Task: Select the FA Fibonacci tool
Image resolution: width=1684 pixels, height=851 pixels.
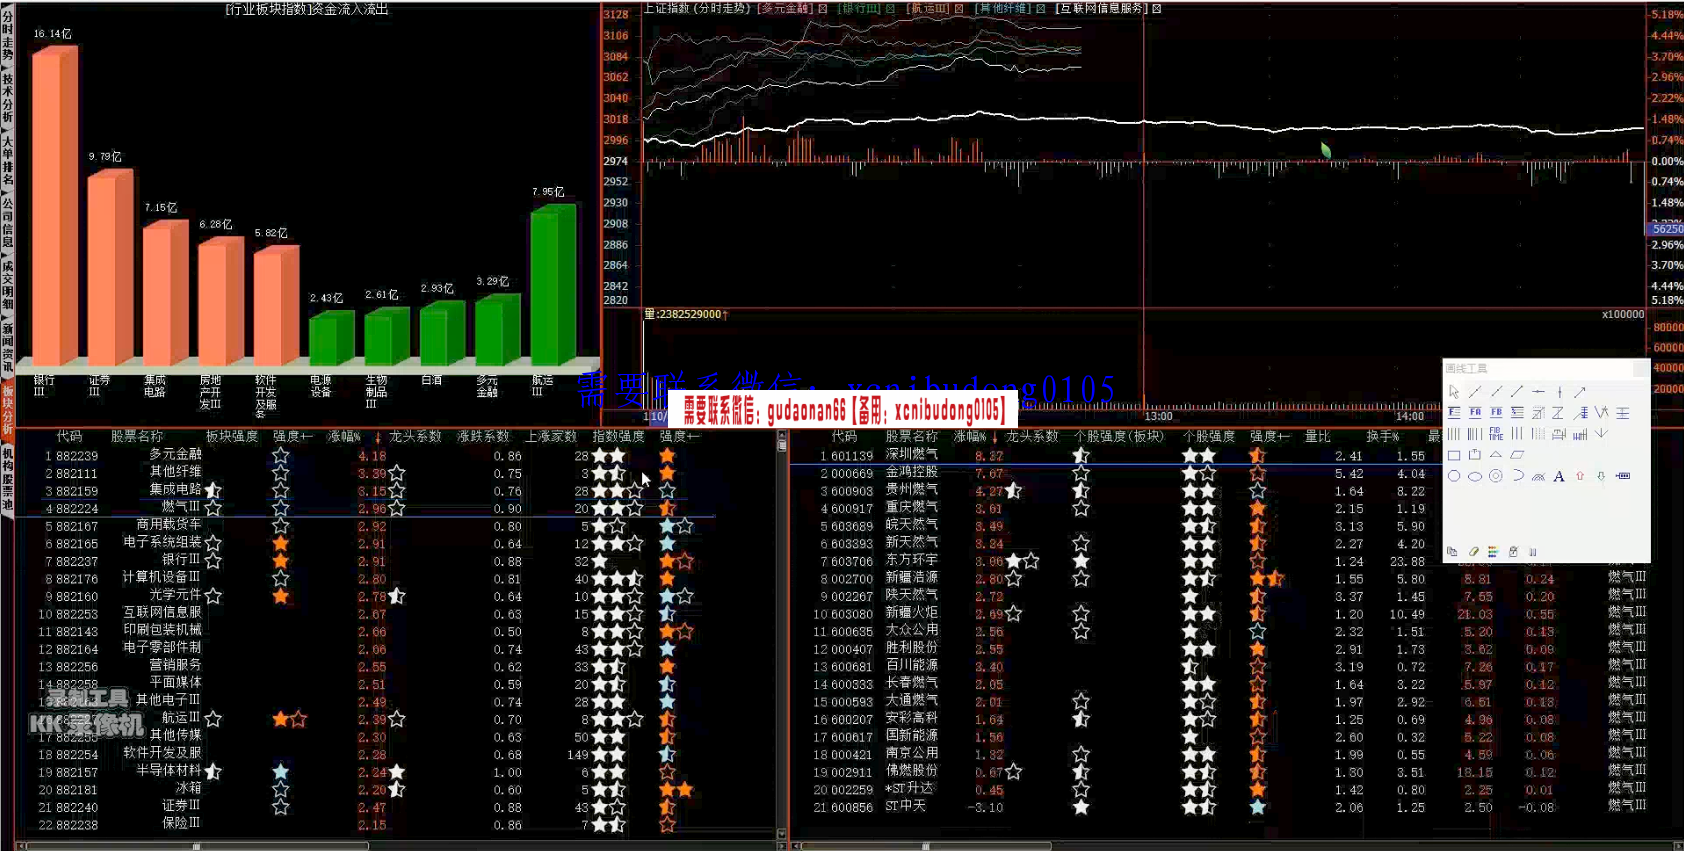Action: click(x=1475, y=412)
